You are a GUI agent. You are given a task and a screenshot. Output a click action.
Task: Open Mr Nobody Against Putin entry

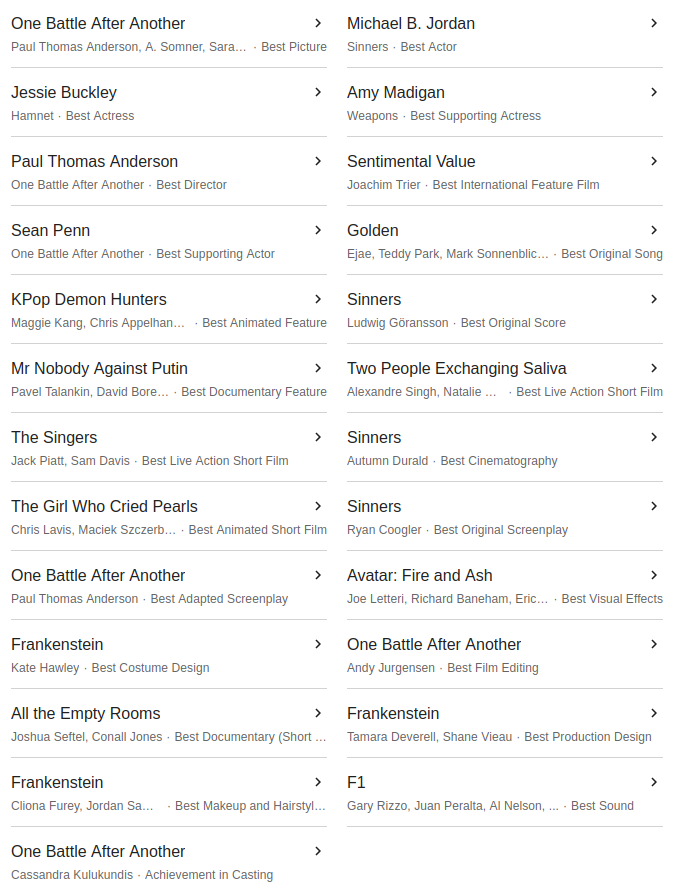pos(169,379)
